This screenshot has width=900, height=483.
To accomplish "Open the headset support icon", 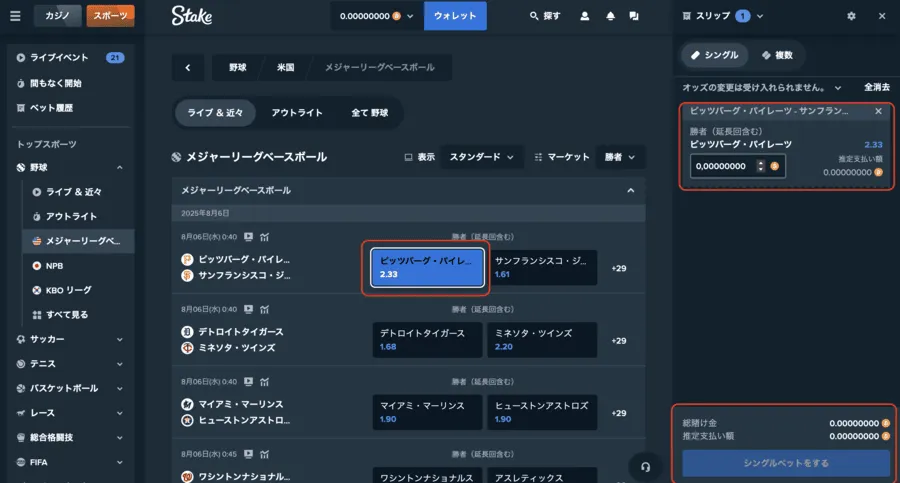I will tap(646, 467).
